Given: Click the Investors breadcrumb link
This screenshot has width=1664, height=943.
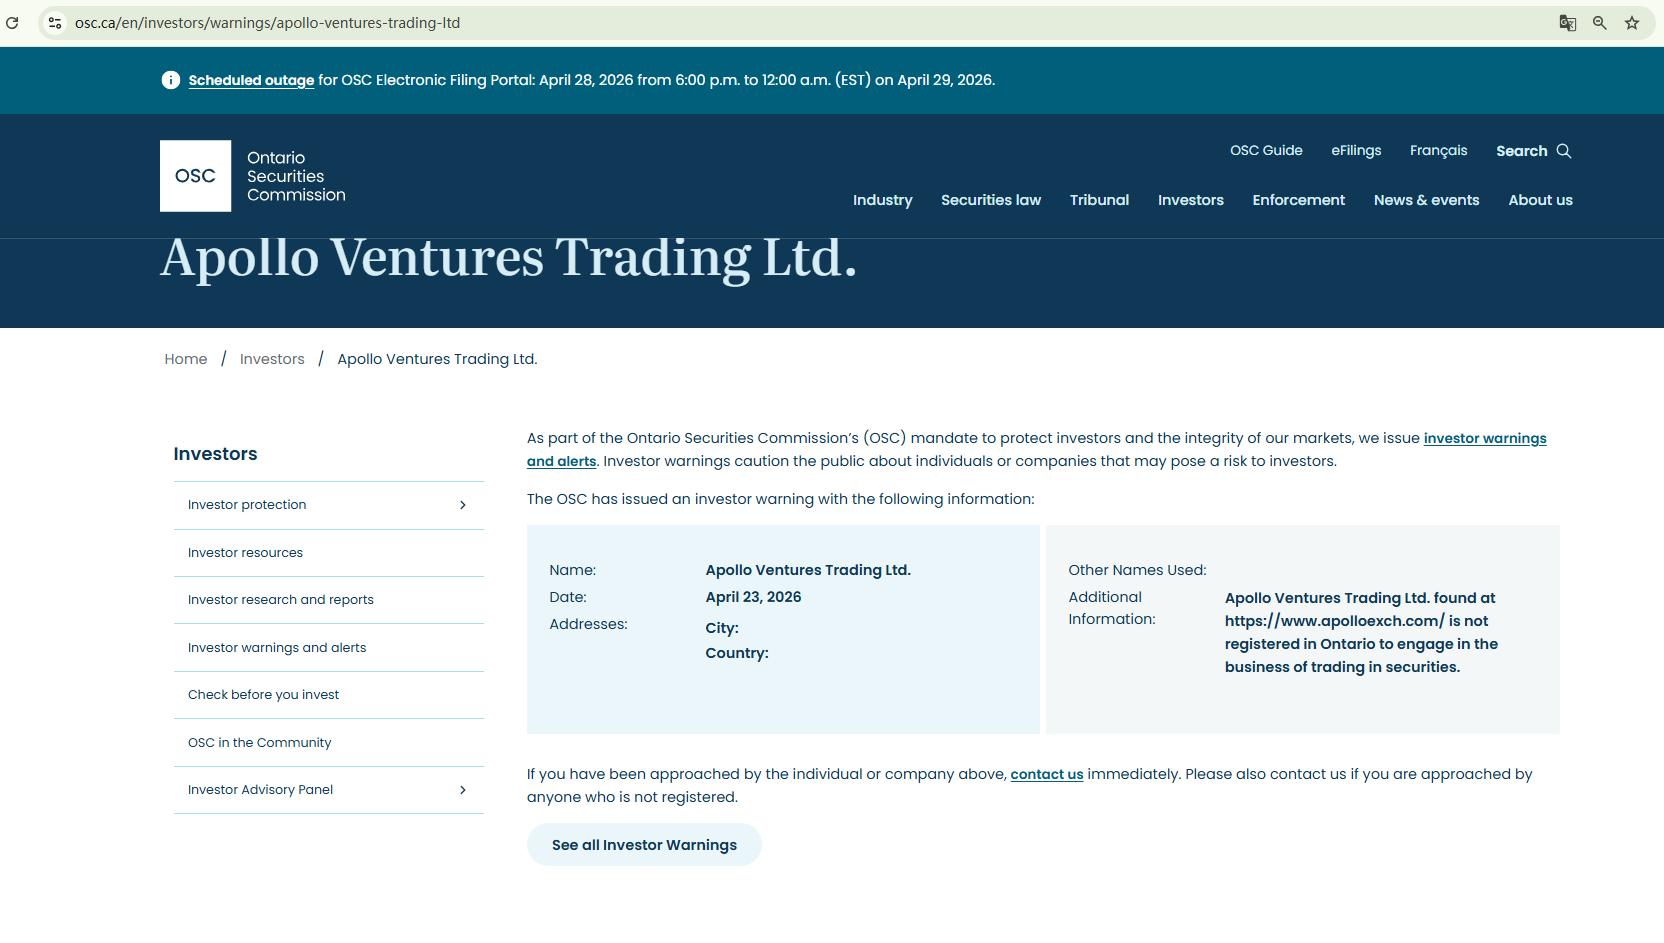Looking at the screenshot, I should point(272,359).
